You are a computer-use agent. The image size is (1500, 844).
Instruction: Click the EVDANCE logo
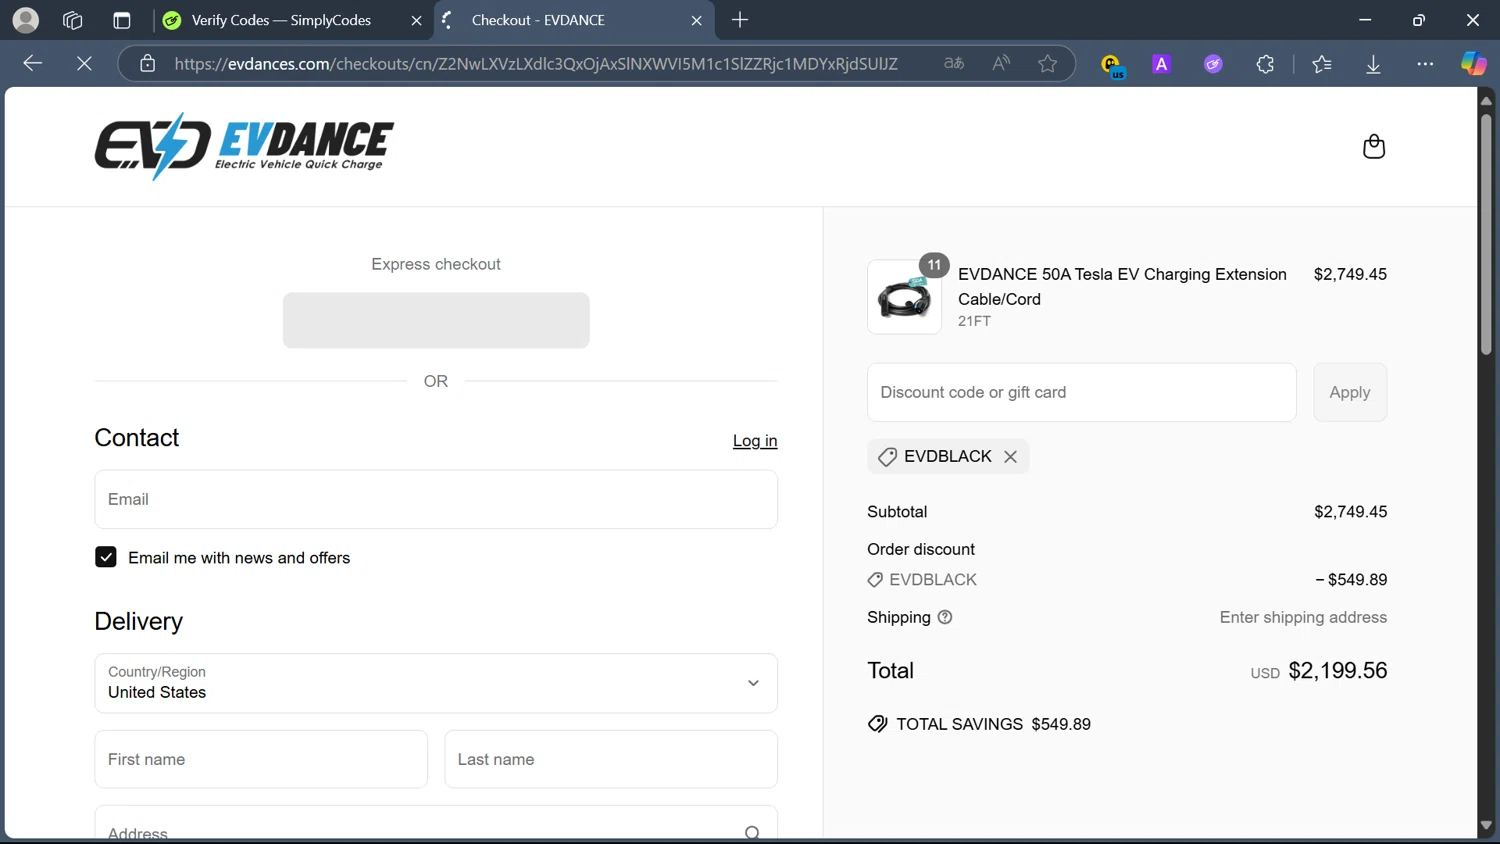coord(244,146)
